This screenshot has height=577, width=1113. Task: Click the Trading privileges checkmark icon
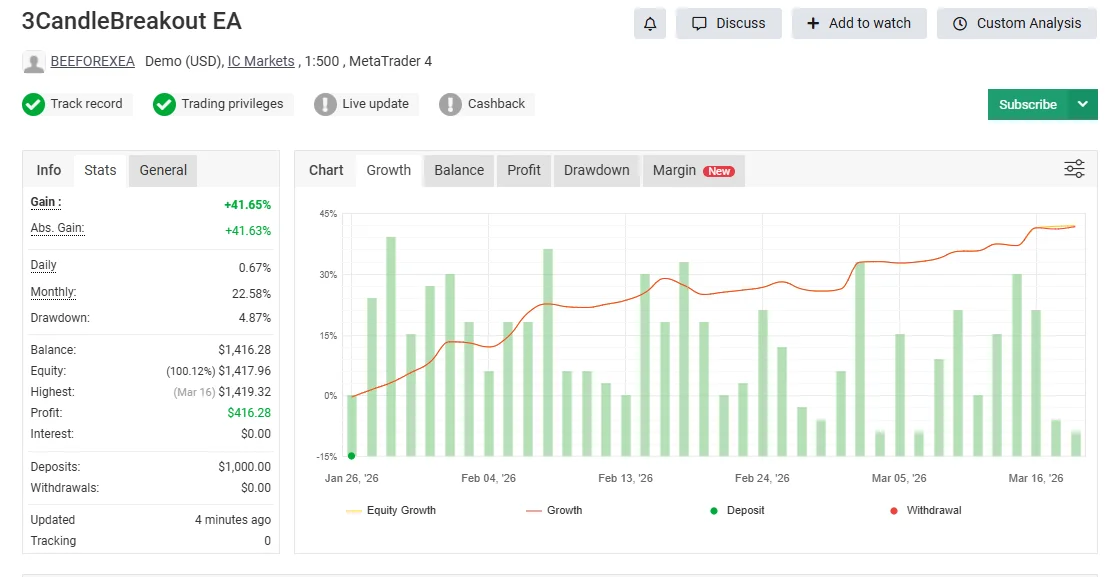pos(165,104)
